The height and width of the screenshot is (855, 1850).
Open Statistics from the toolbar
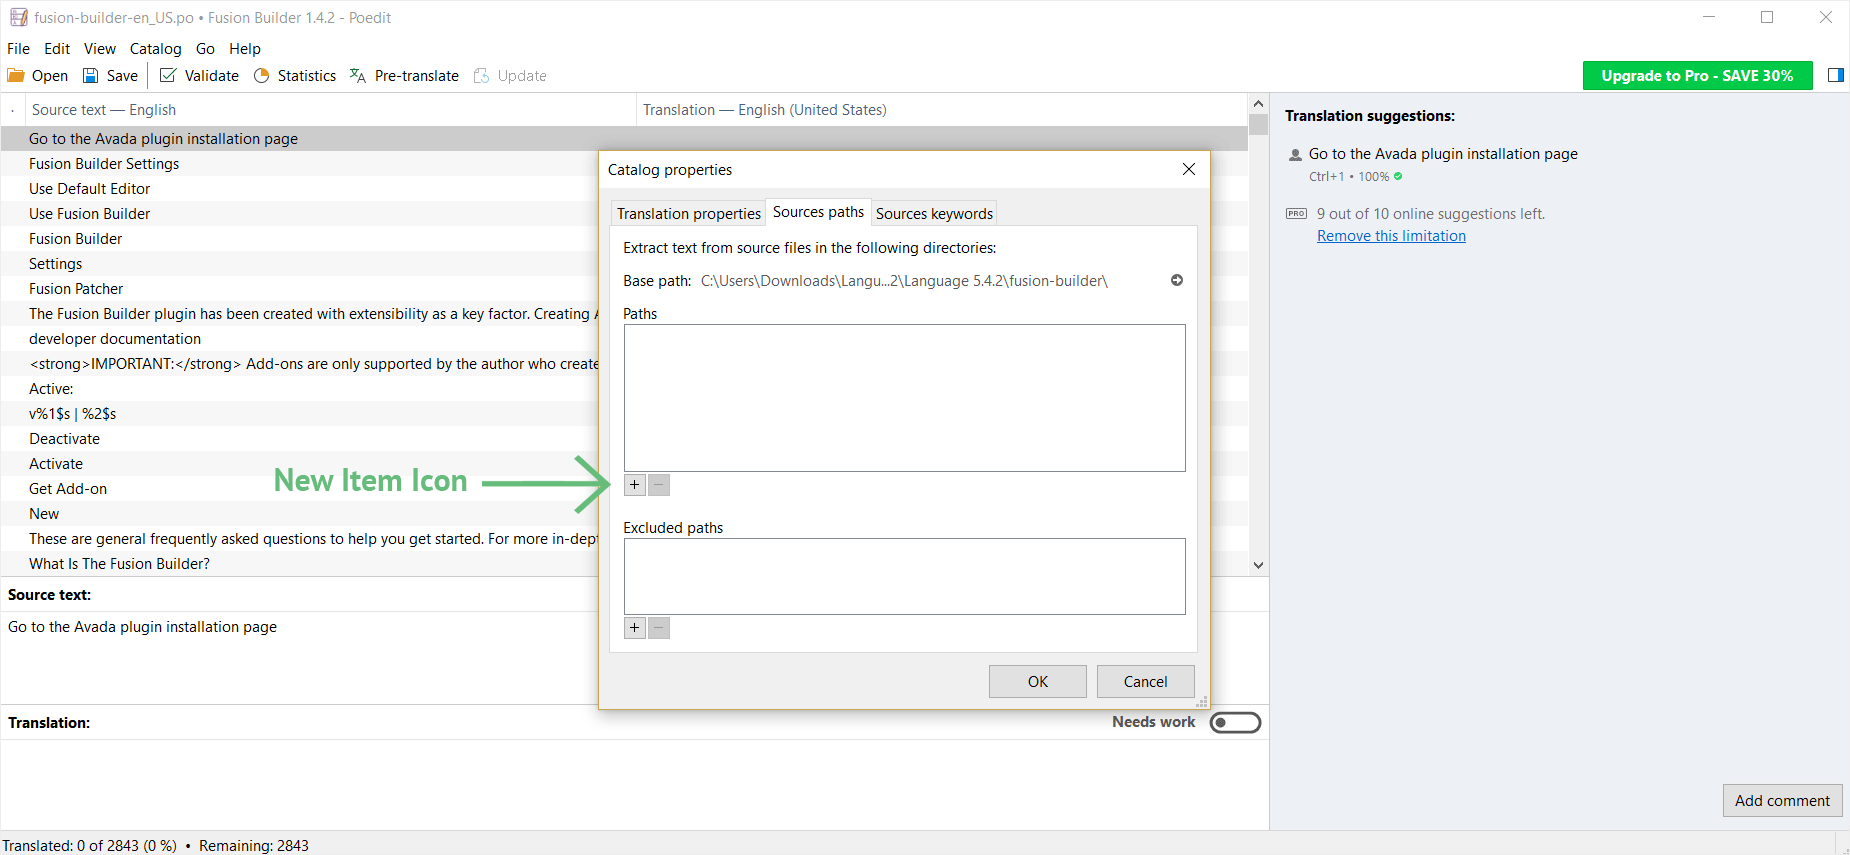[x=295, y=76]
